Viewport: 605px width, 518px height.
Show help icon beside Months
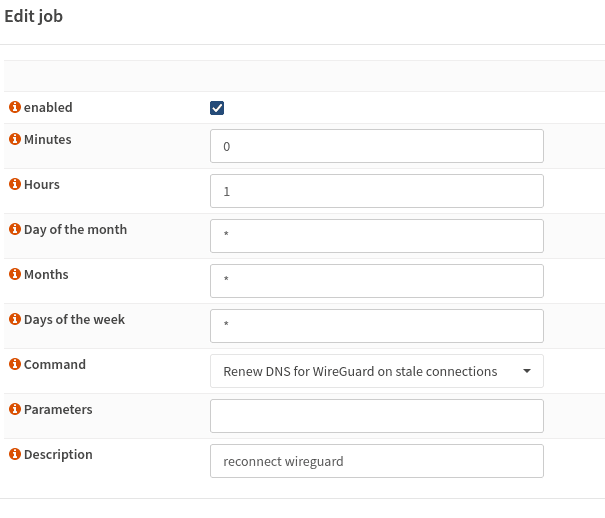pyautogui.click(x=15, y=274)
